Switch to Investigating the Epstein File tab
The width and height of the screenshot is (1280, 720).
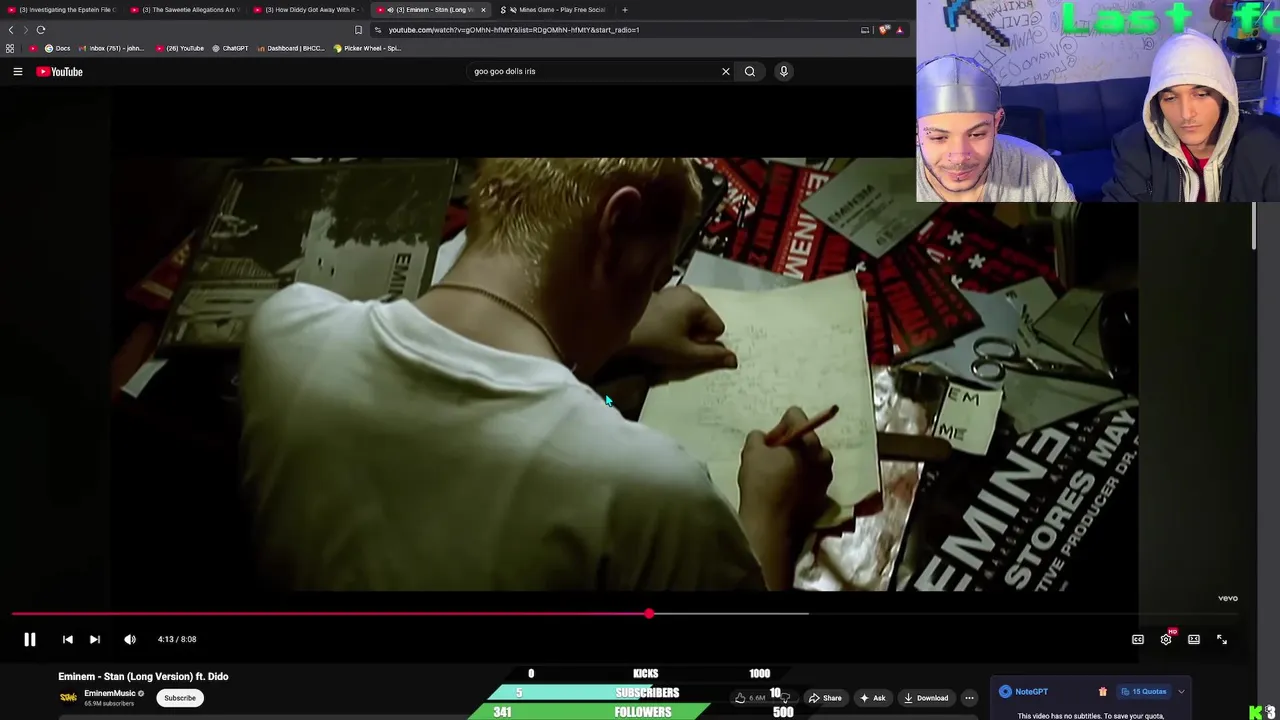62,10
